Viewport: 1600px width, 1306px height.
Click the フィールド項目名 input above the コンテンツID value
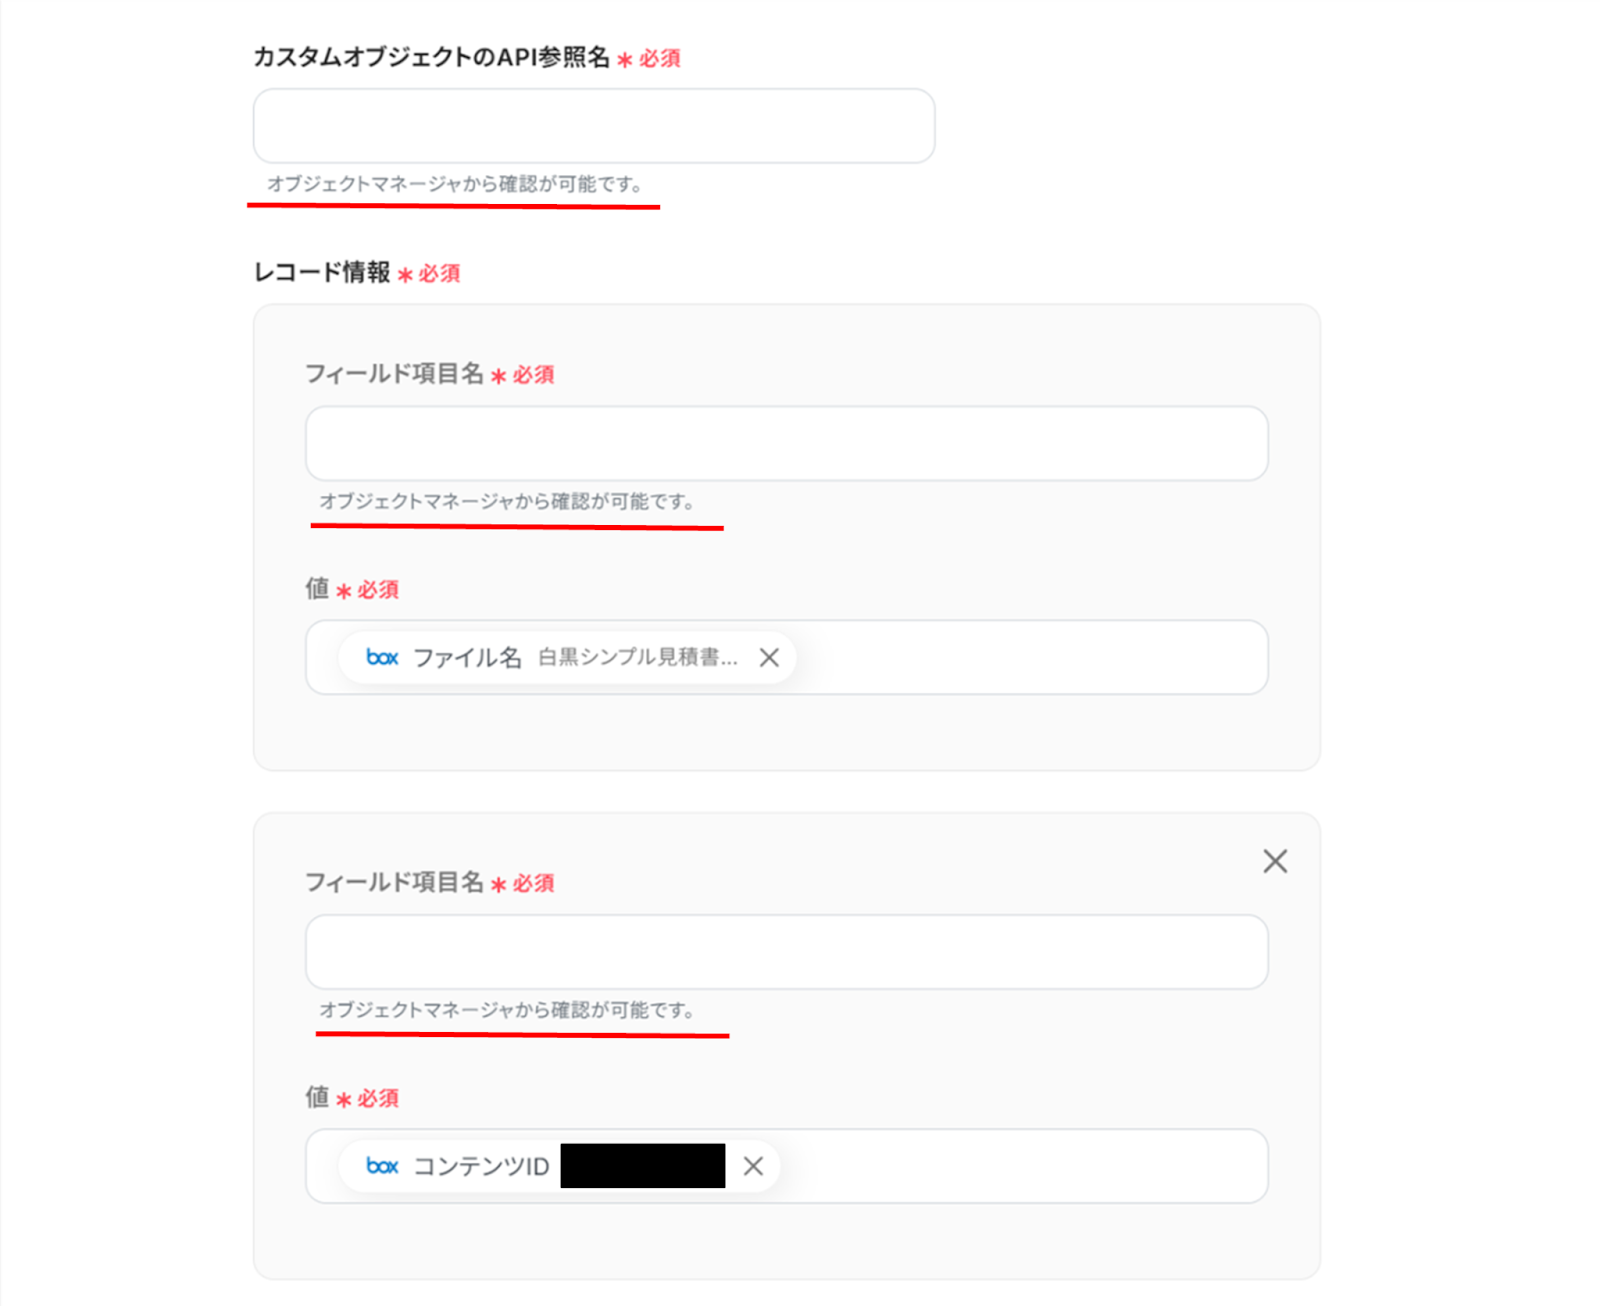(x=787, y=952)
